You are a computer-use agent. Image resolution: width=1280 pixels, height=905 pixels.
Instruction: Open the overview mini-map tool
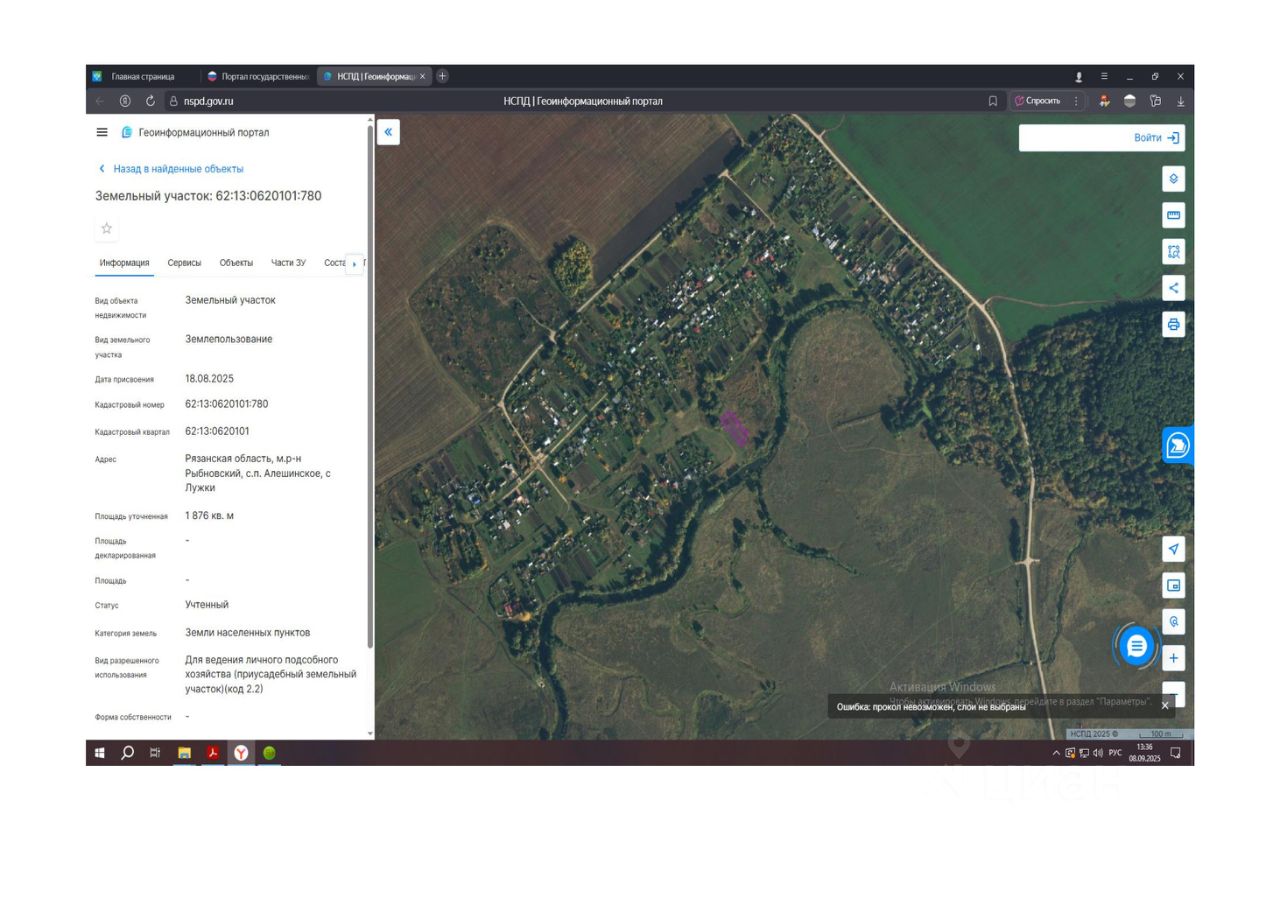click(1174, 585)
